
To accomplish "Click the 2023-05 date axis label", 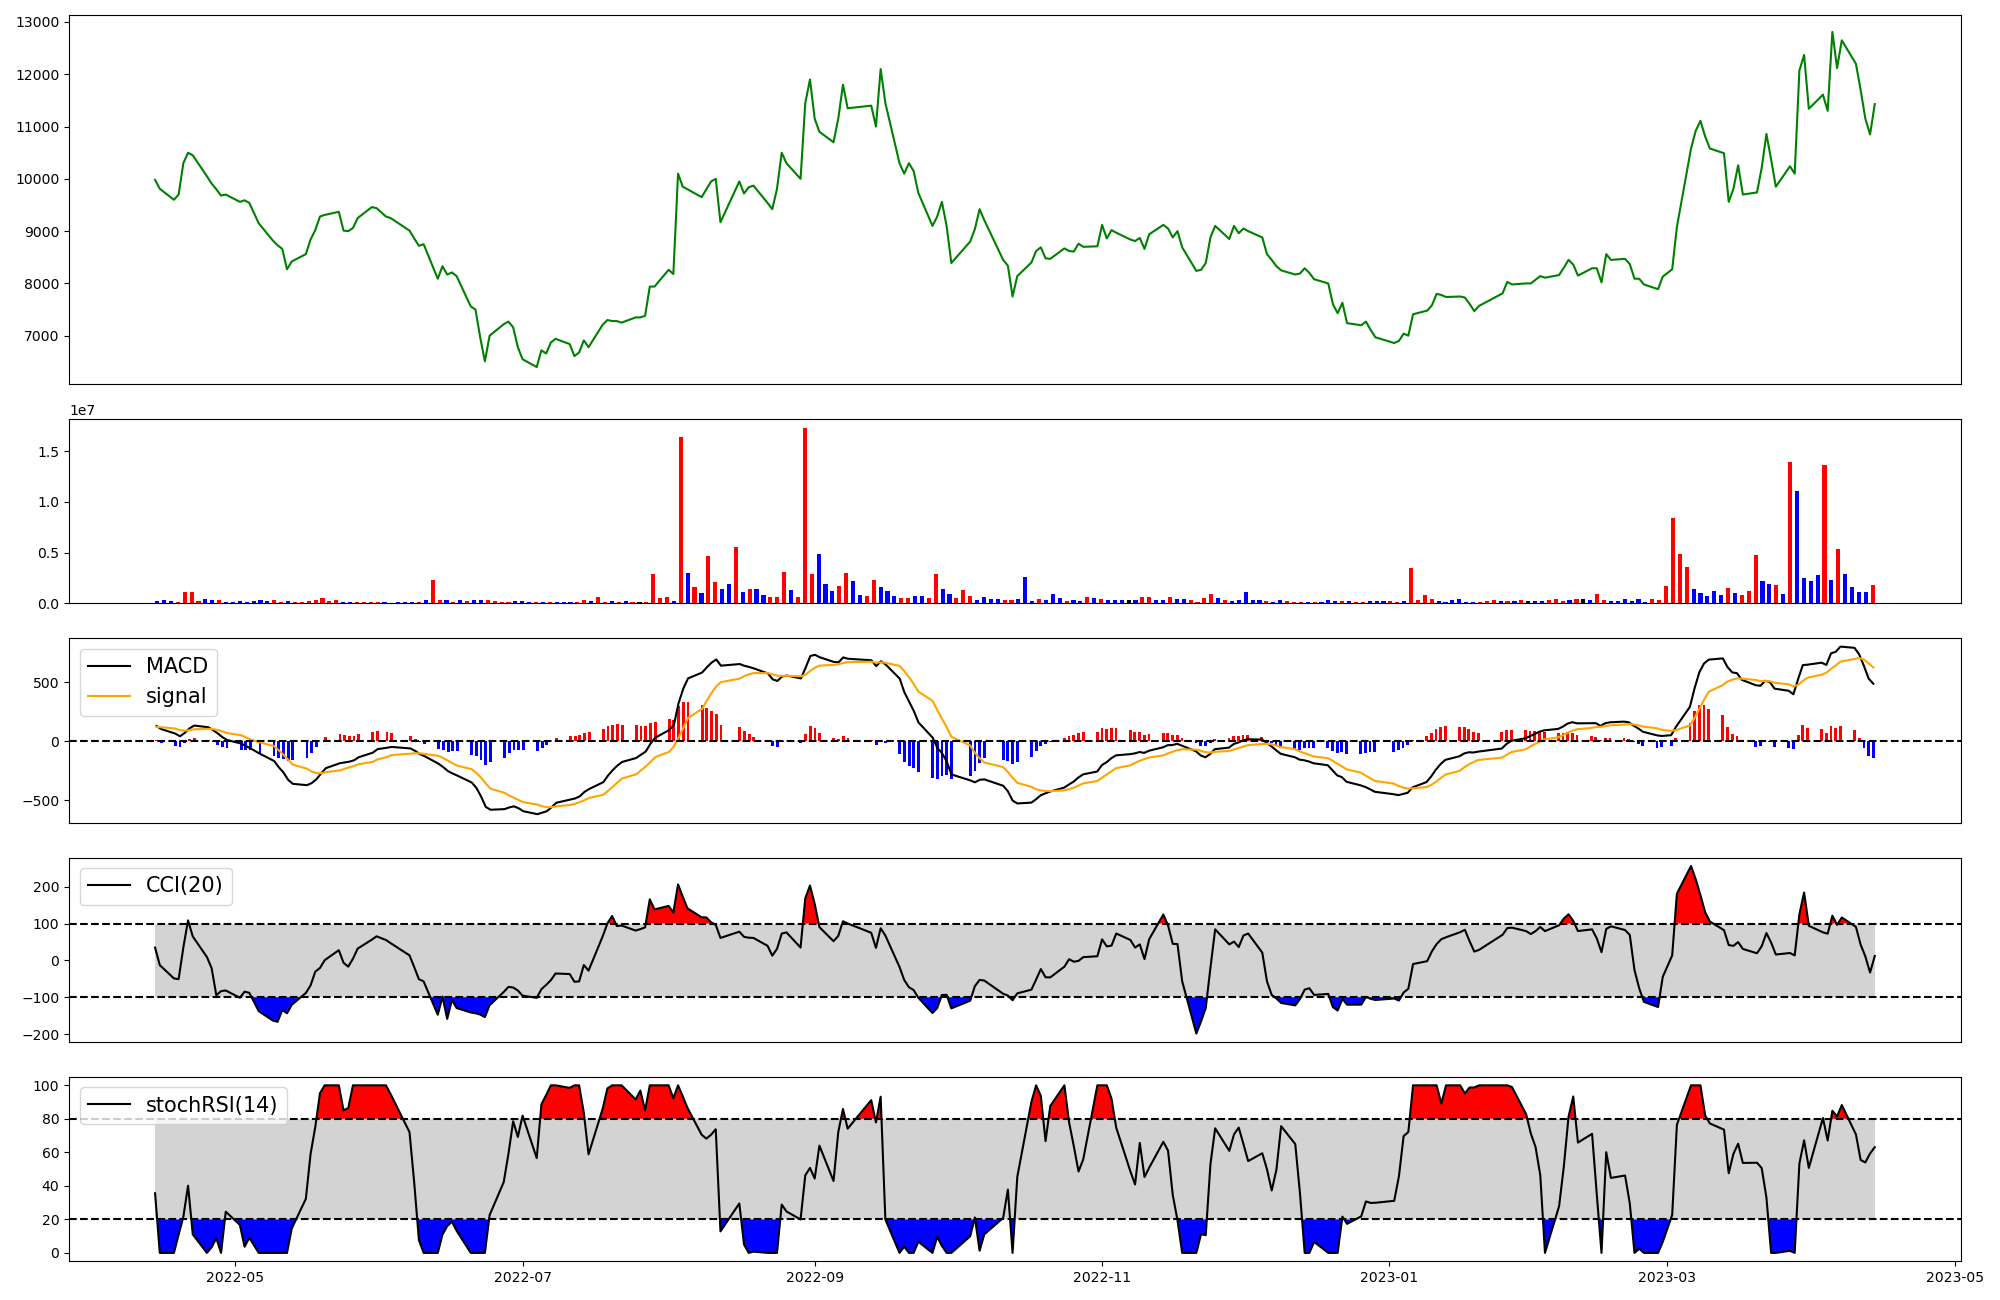I will tap(1954, 1276).
